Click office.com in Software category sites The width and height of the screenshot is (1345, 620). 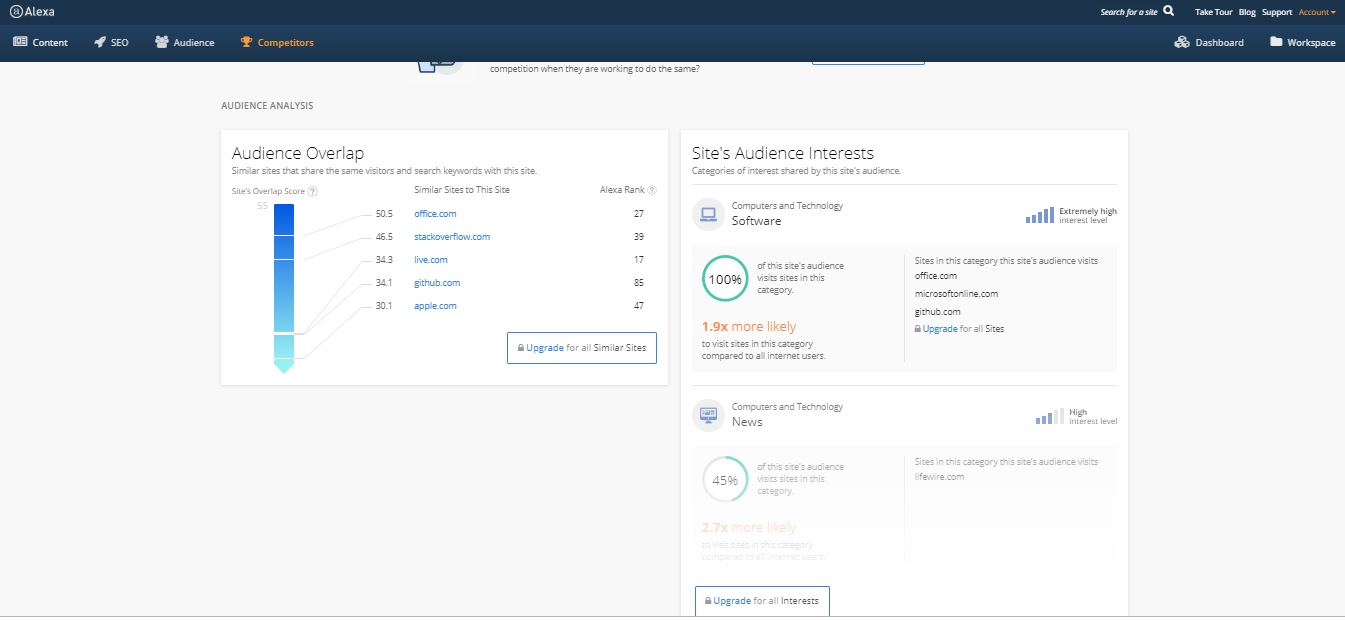coord(936,276)
